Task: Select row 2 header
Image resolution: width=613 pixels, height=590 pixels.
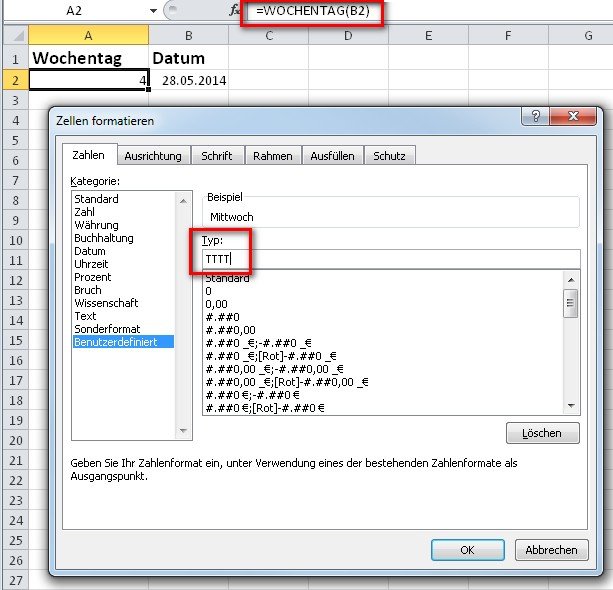Action: tap(16, 80)
